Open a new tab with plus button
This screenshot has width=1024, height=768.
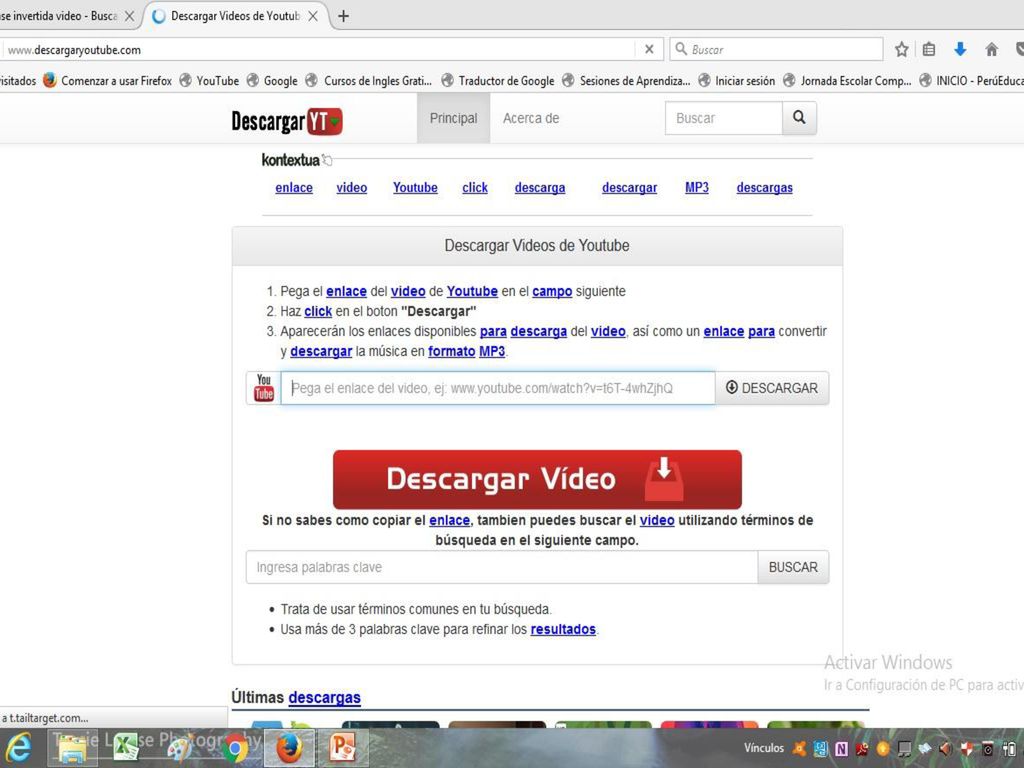click(x=344, y=16)
